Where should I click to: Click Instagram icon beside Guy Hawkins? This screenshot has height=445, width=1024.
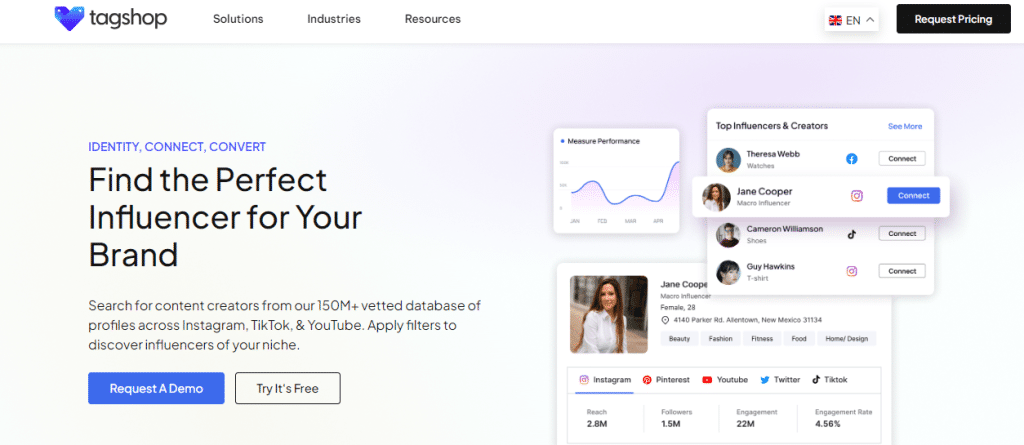click(852, 271)
